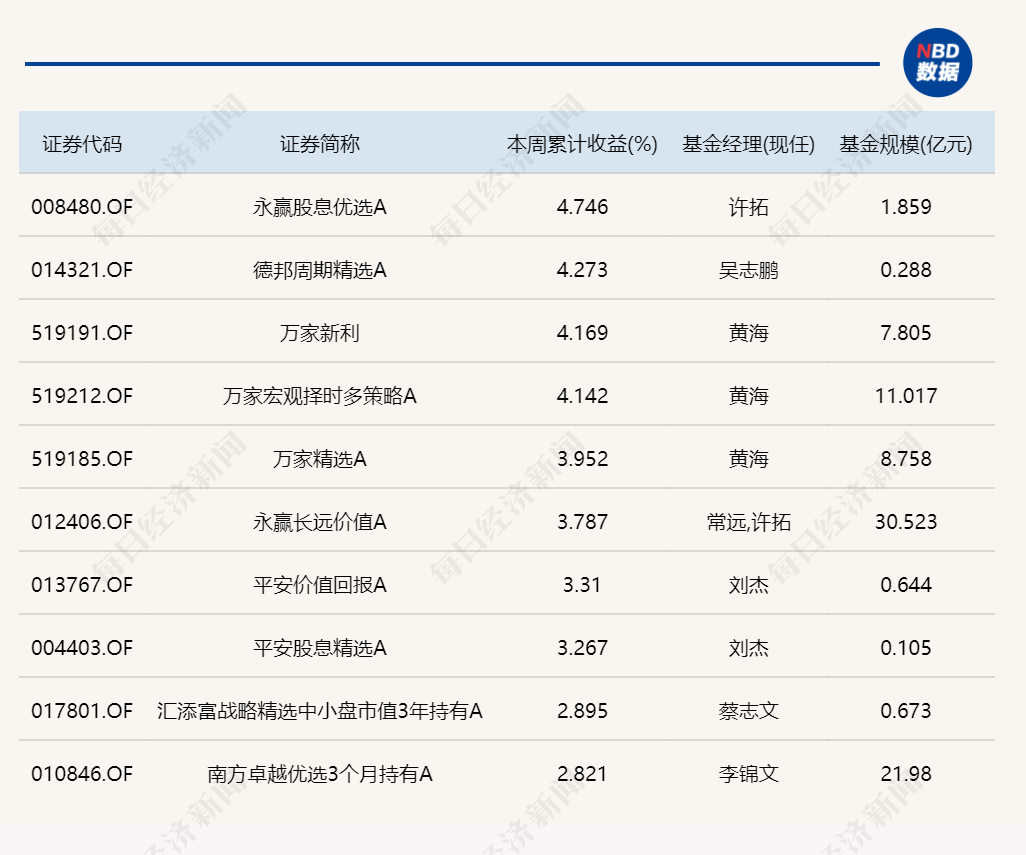Image resolution: width=1026 pixels, height=855 pixels.
Task: Click managers 常远,许拓
Action: pos(748,522)
